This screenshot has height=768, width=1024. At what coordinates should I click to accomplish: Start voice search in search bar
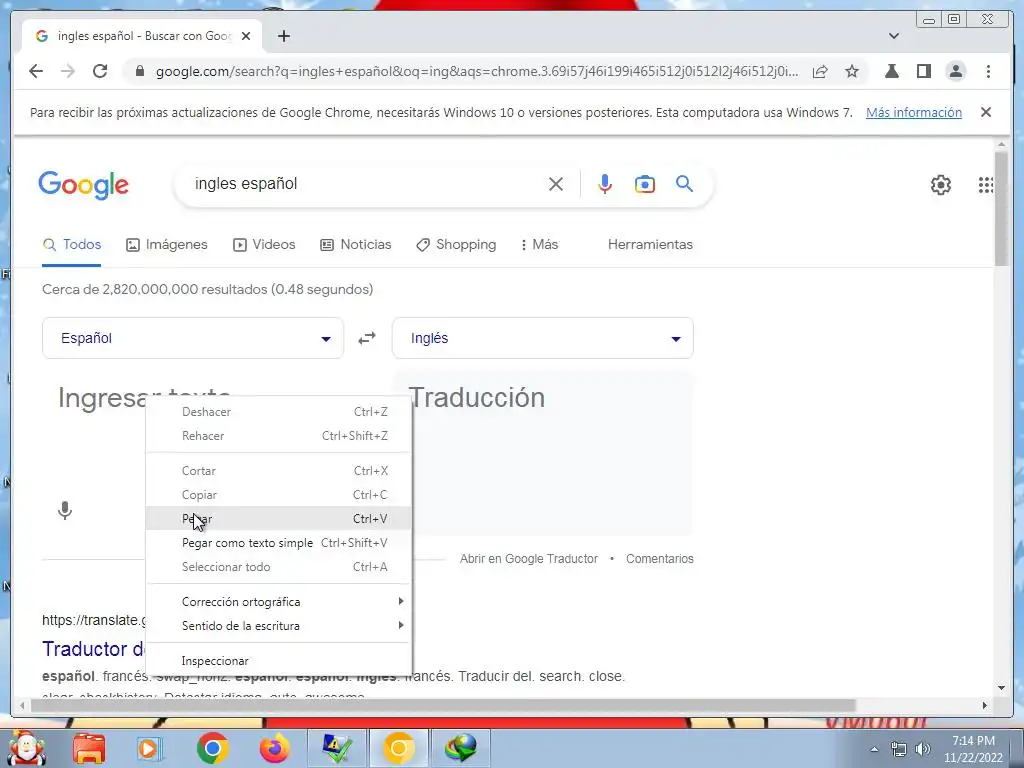[x=605, y=184]
